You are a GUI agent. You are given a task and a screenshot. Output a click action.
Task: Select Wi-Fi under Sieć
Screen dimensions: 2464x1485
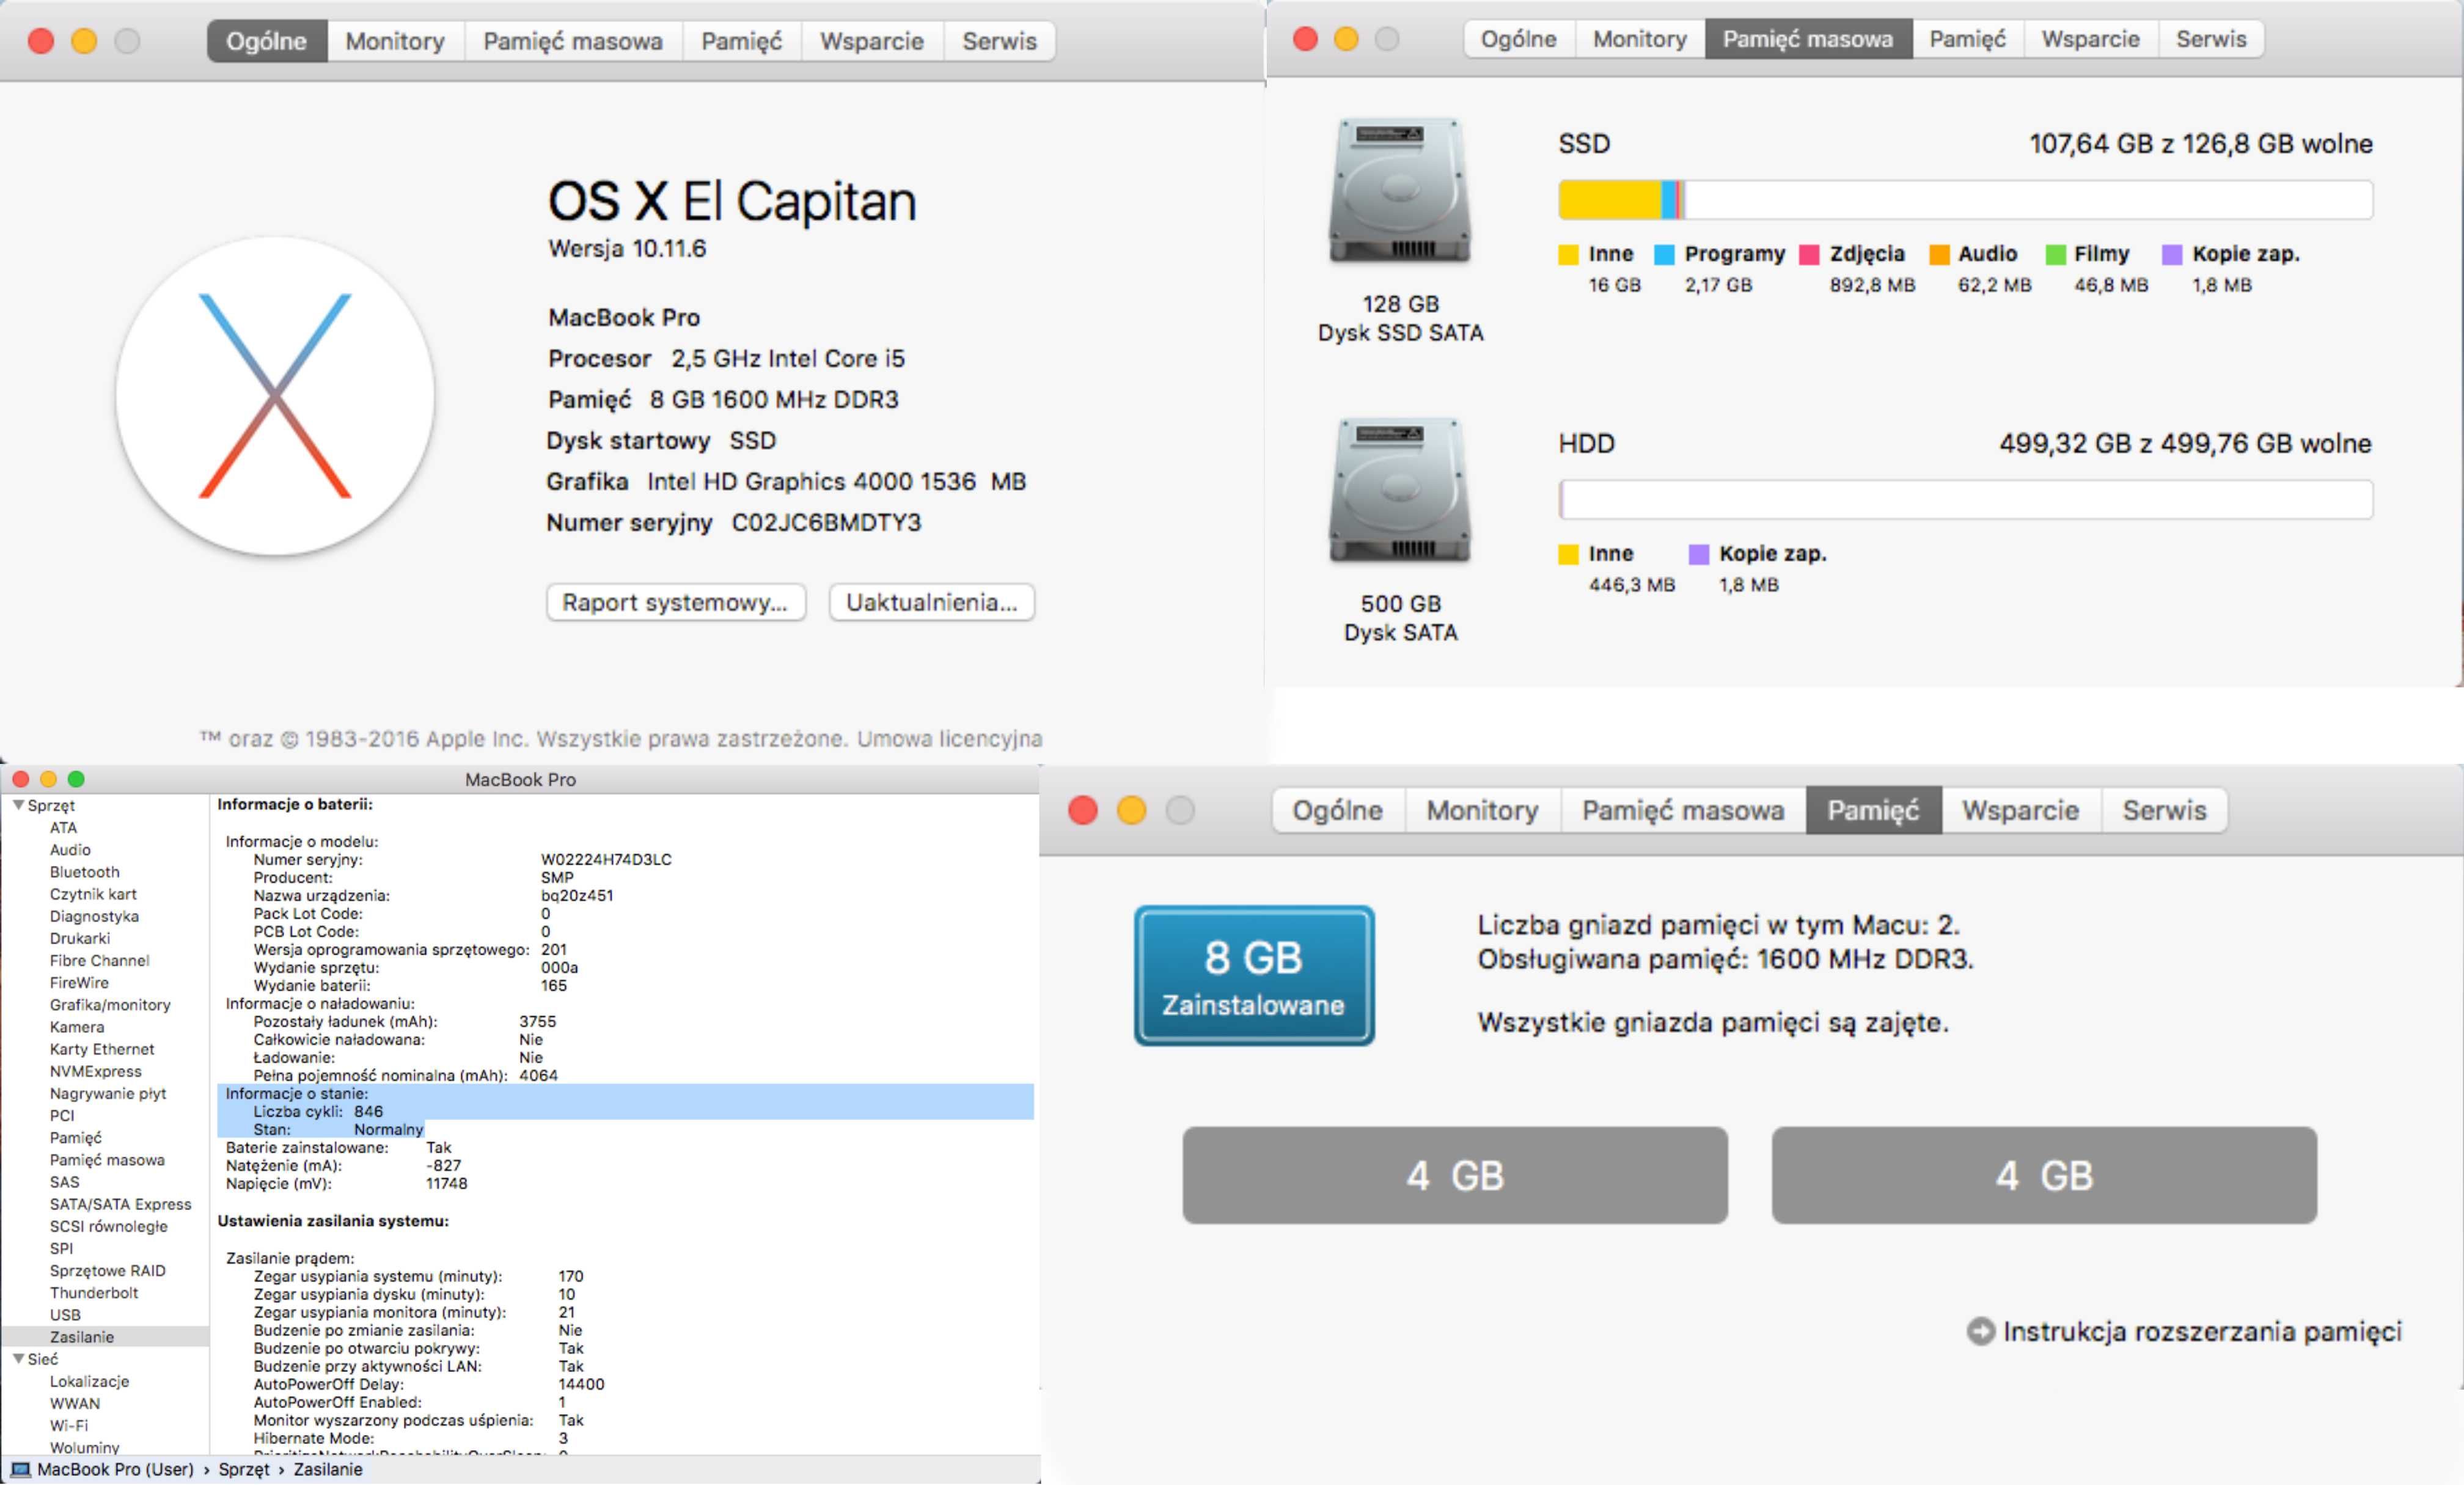tap(69, 1425)
